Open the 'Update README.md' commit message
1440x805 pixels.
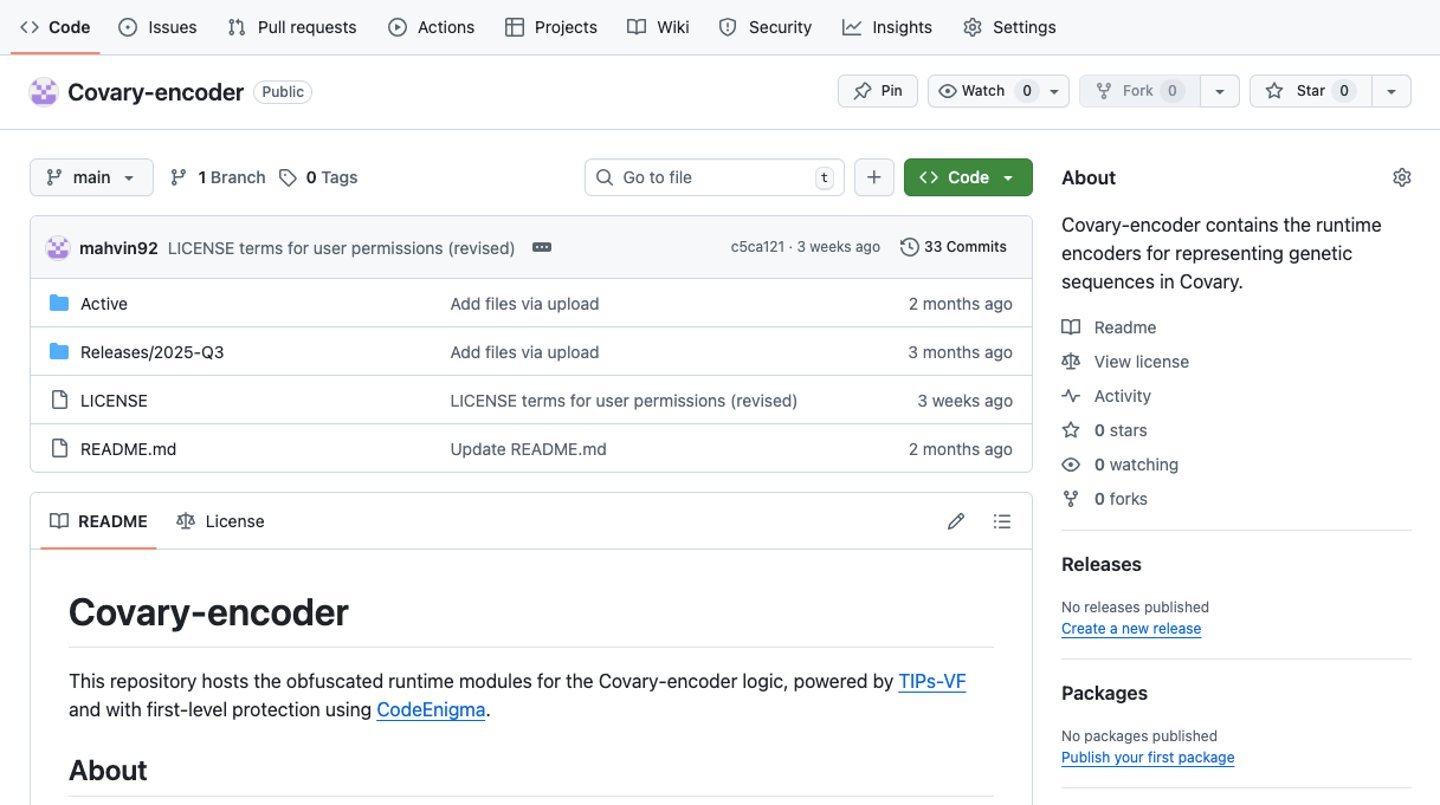[x=528, y=449]
